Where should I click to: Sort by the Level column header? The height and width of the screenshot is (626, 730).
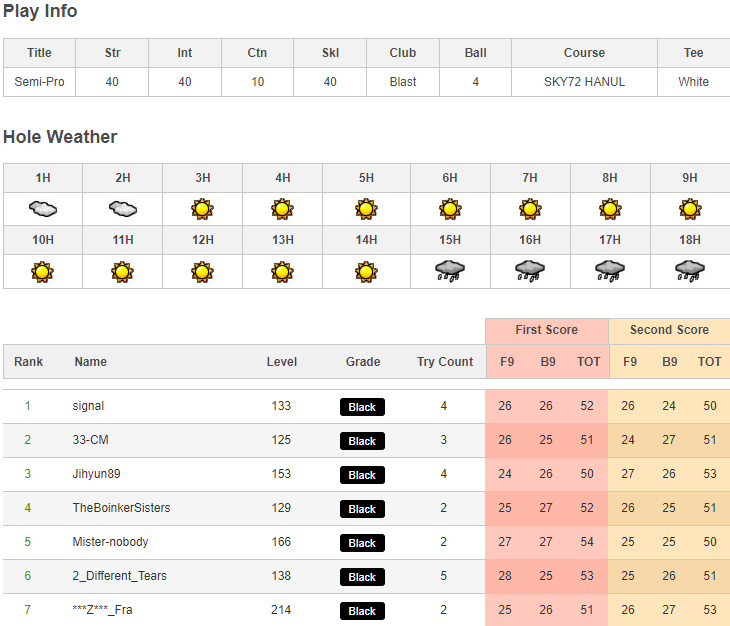281,362
